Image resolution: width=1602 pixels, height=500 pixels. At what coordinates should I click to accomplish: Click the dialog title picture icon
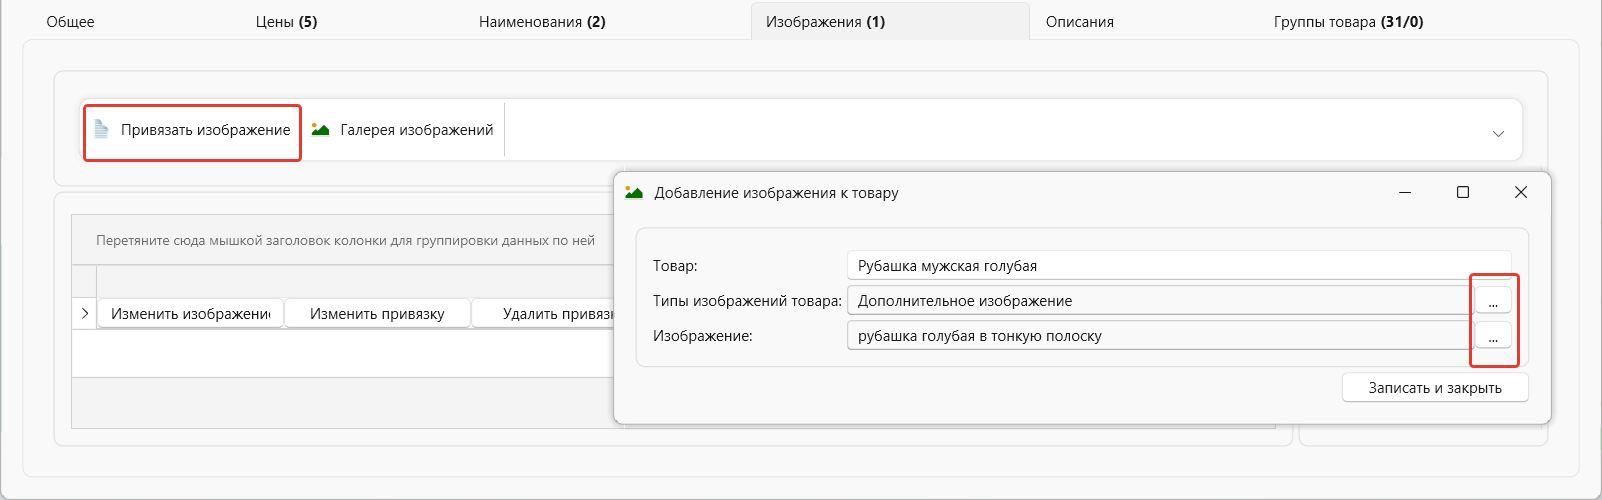pyautogui.click(x=634, y=192)
